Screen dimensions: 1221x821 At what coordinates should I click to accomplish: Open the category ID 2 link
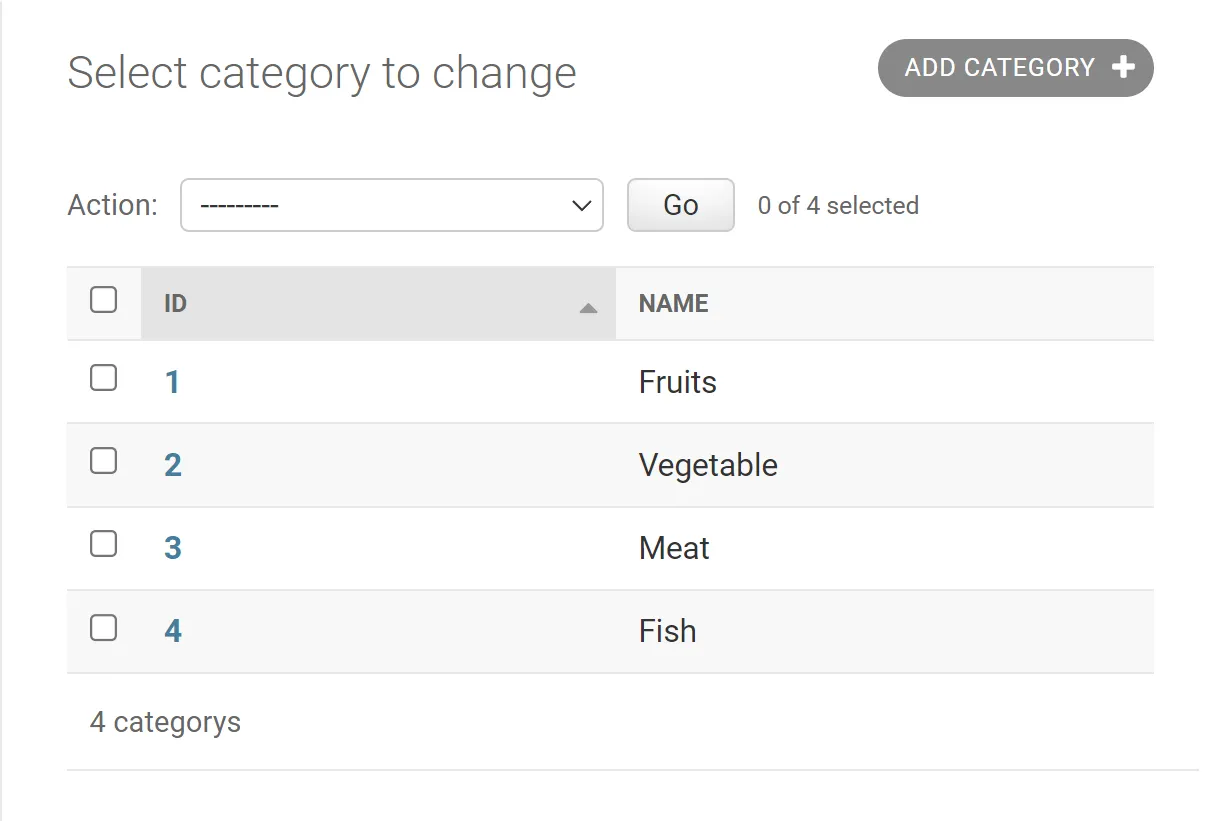[173, 465]
